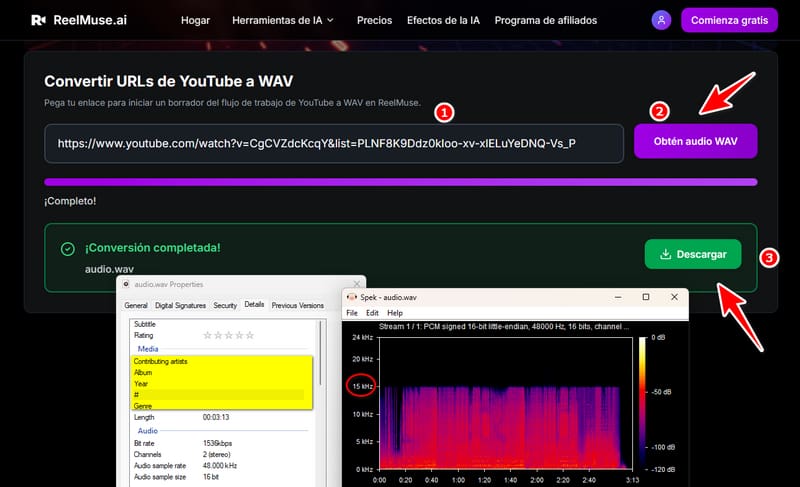Image resolution: width=800 pixels, height=487 pixels.
Task: Open Programa de afiliados link
Action: click(x=546, y=20)
